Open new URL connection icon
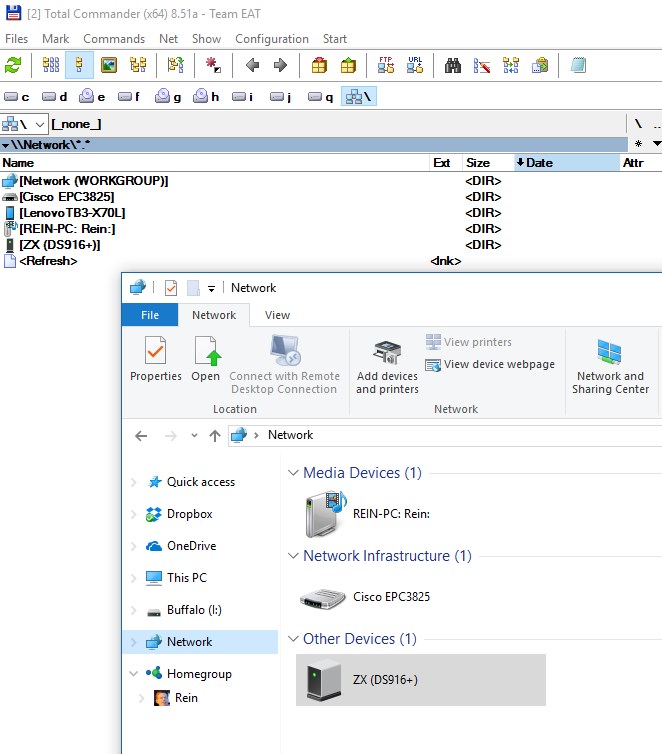Screen dimensions: 662x754 coord(415,65)
